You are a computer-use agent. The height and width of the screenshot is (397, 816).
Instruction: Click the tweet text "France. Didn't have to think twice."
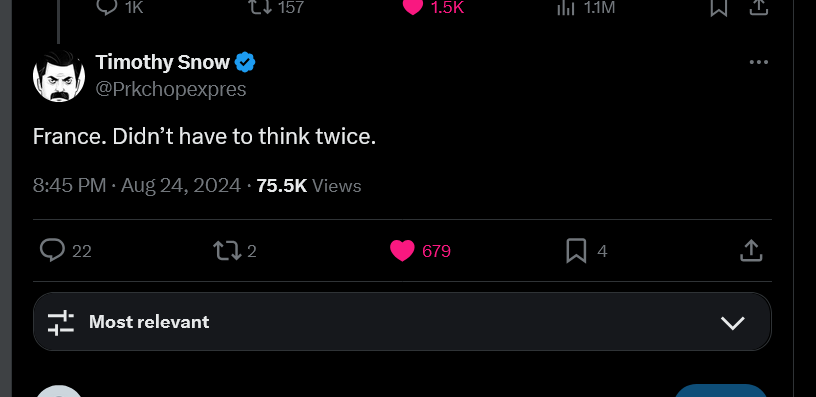[204, 137]
